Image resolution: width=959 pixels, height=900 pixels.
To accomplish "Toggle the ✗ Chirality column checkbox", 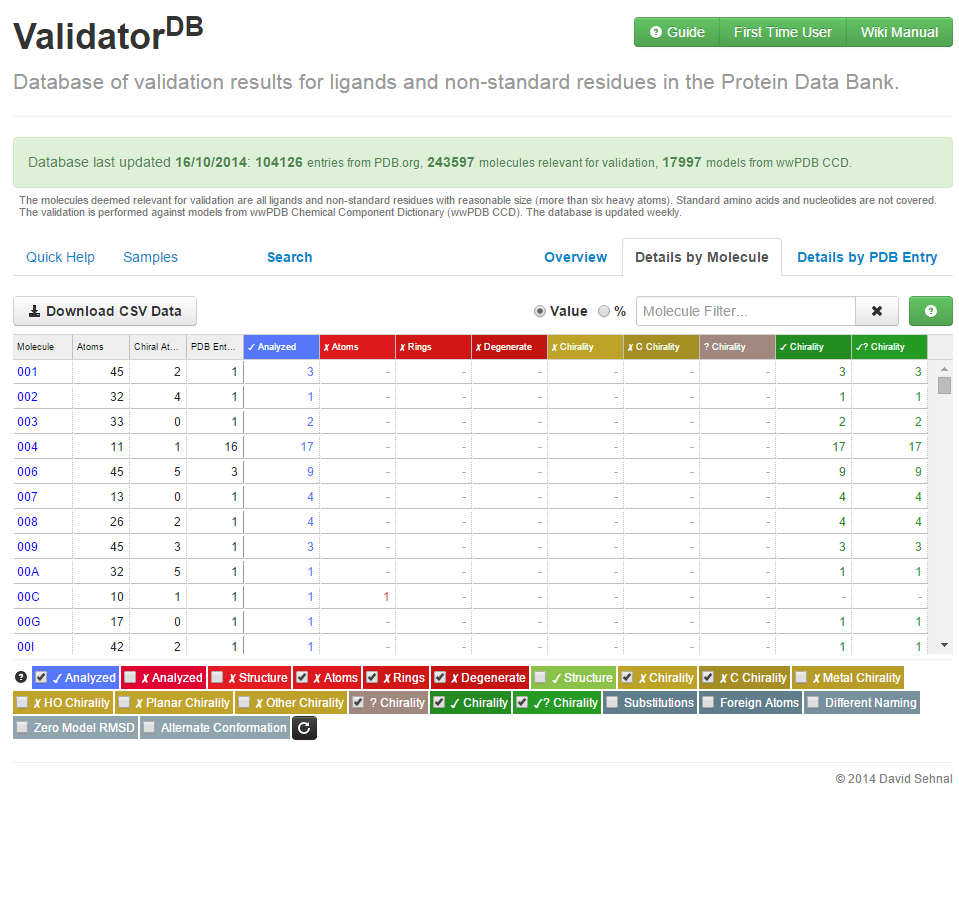I will pos(627,677).
